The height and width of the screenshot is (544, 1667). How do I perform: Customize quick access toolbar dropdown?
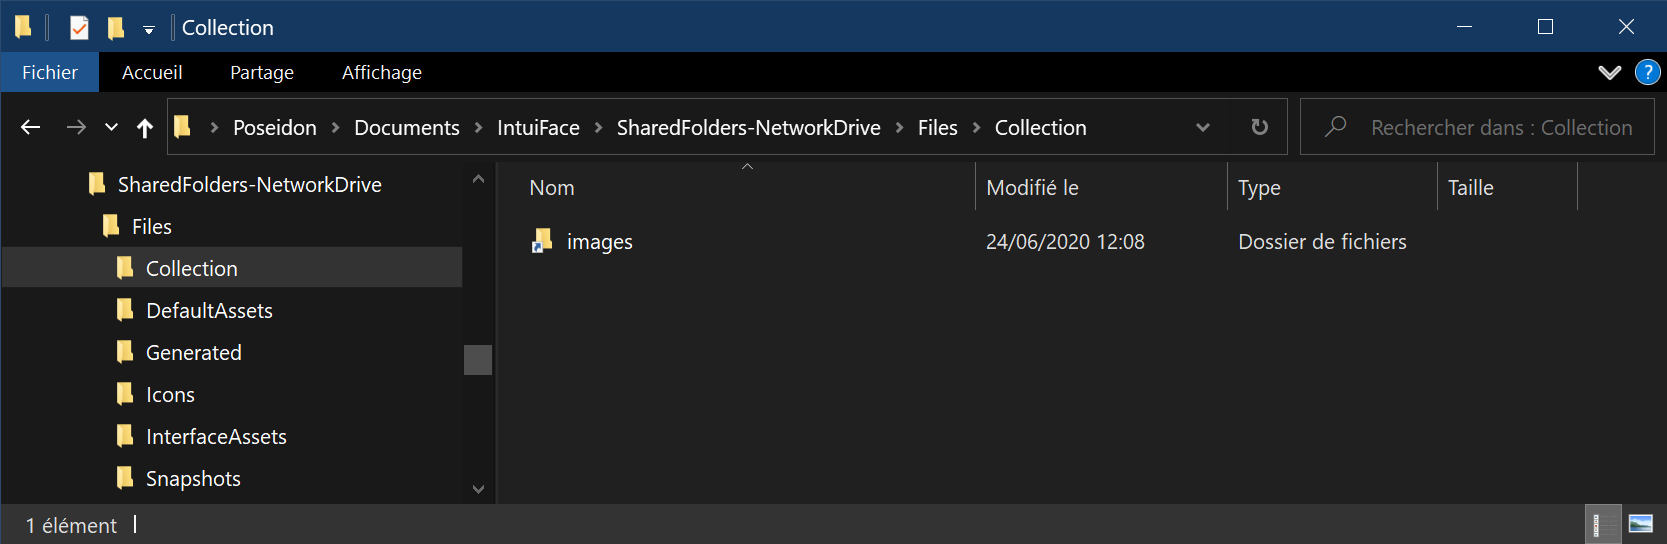click(149, 30)
